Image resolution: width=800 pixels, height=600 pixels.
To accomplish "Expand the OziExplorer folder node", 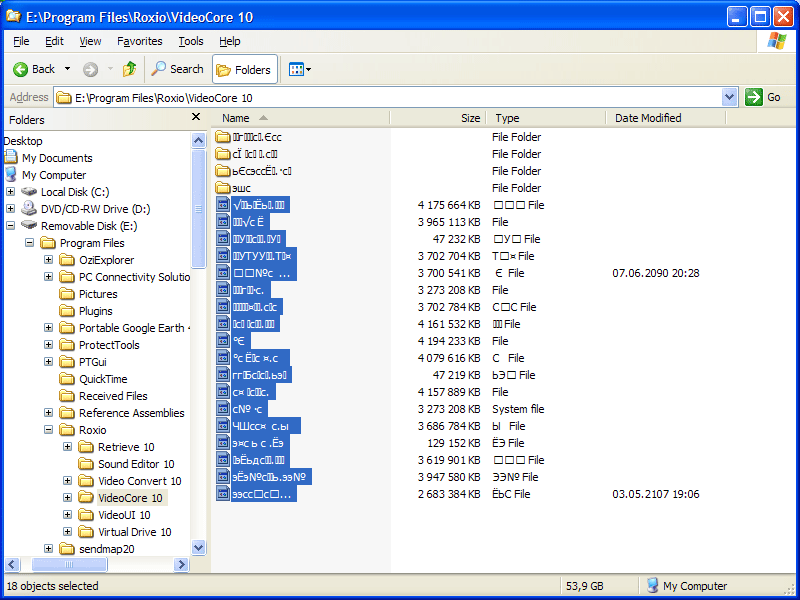I will click(x=48, y=260).
